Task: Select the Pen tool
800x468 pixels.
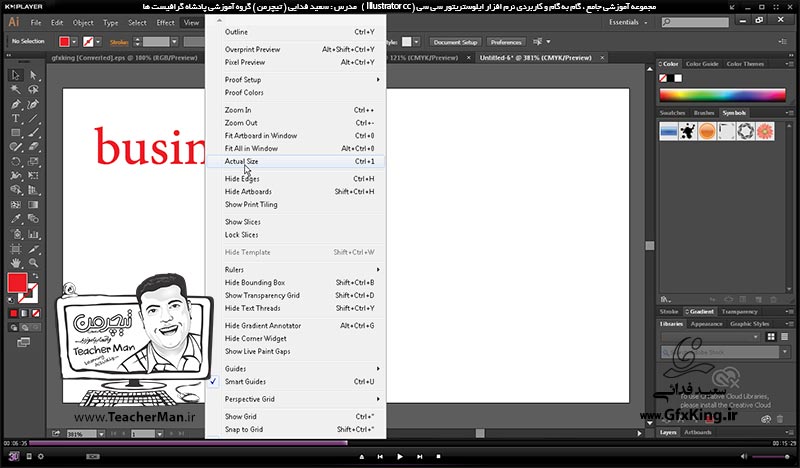Action: (15, 105)
